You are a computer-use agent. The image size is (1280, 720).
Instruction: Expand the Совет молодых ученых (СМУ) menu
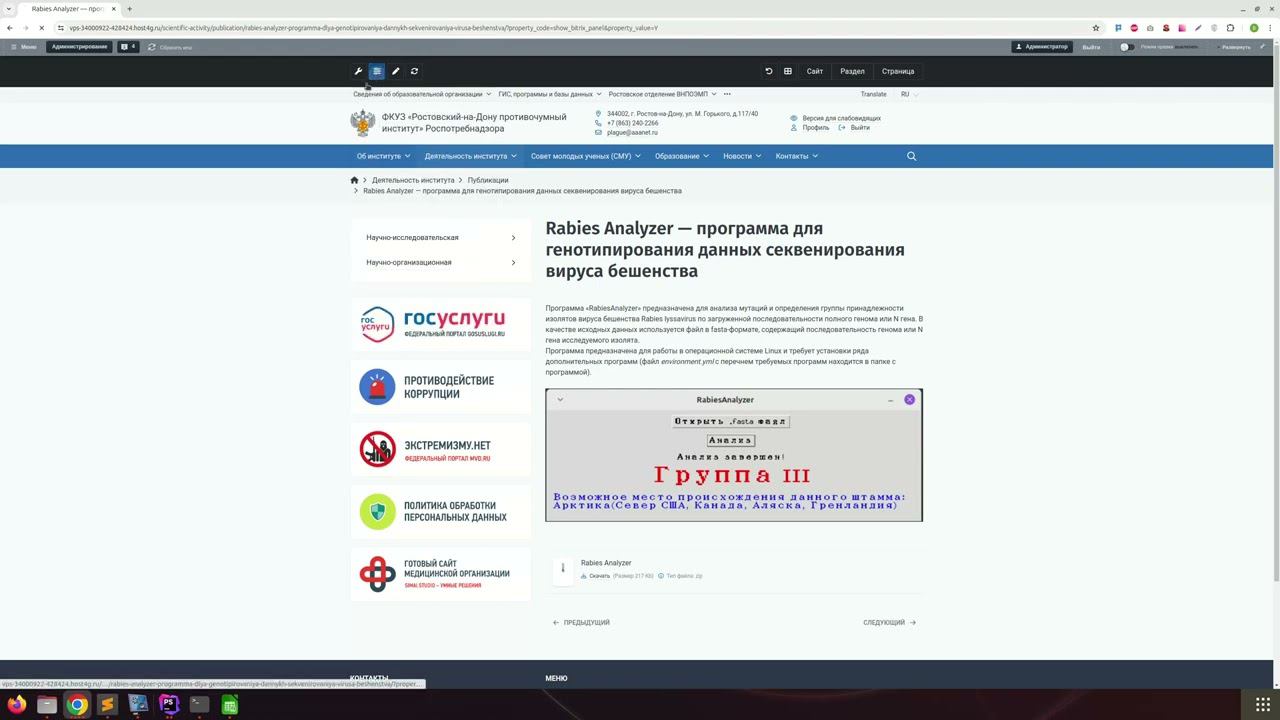[x=586, y=156]
